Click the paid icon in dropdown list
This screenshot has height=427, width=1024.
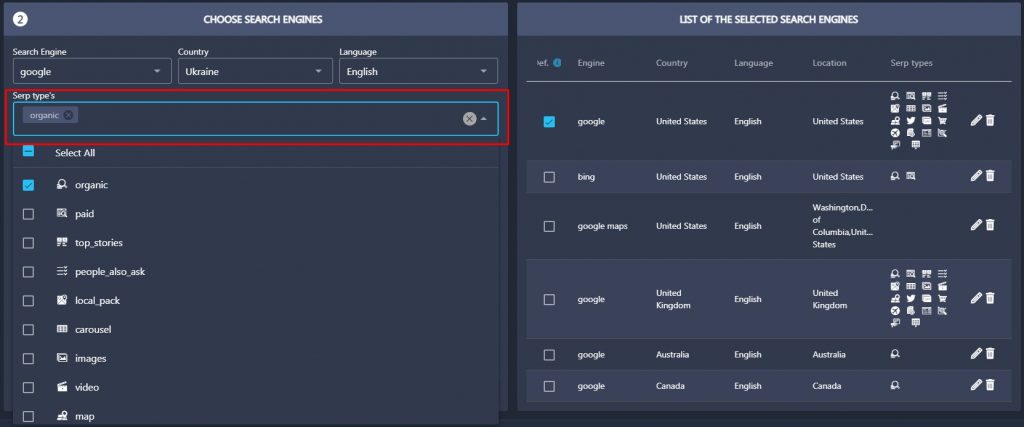(62, 214)
